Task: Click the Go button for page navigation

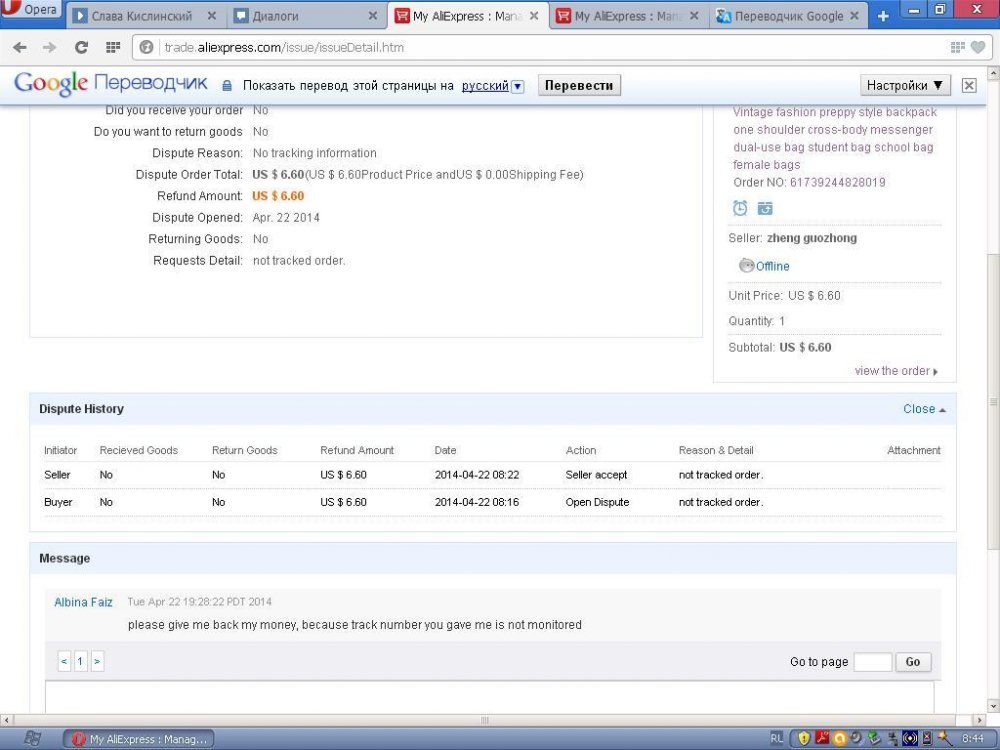Action: (913, 662)
